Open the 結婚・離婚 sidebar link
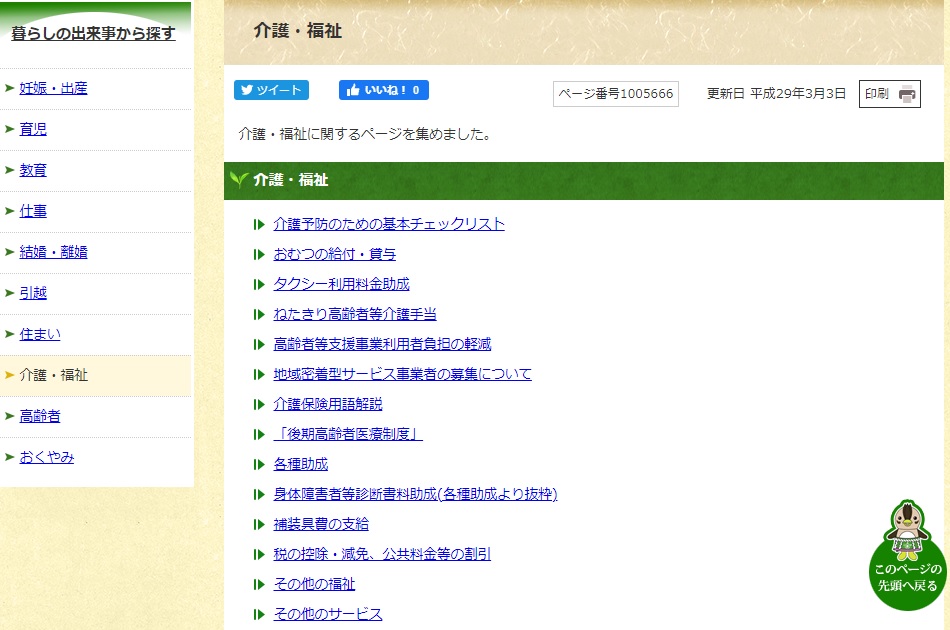This screenshot has width=950, height=630. point(53,252)
